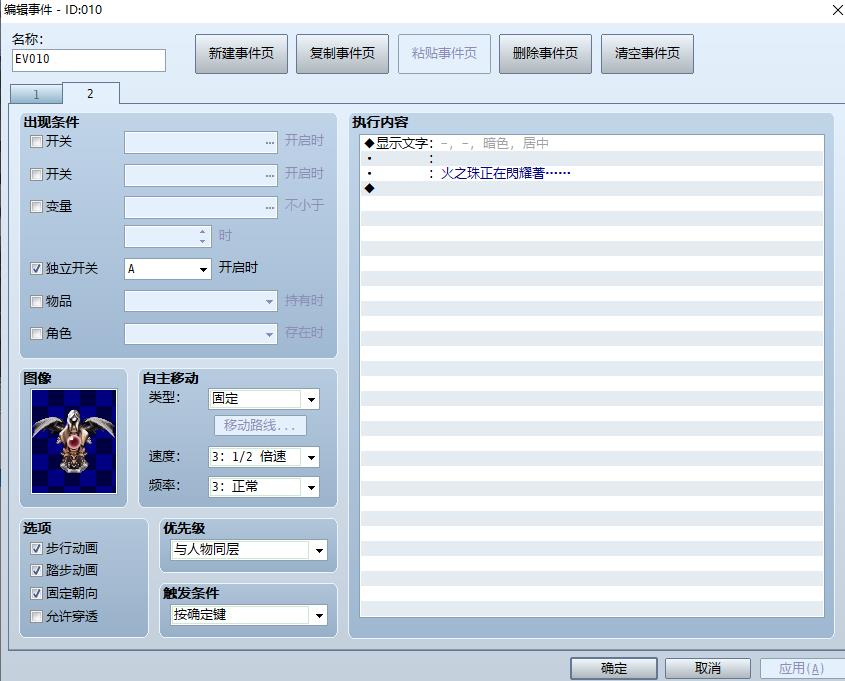Select the 显示文字 command line
The image size is (845, 681).
(x=592, y=143)
